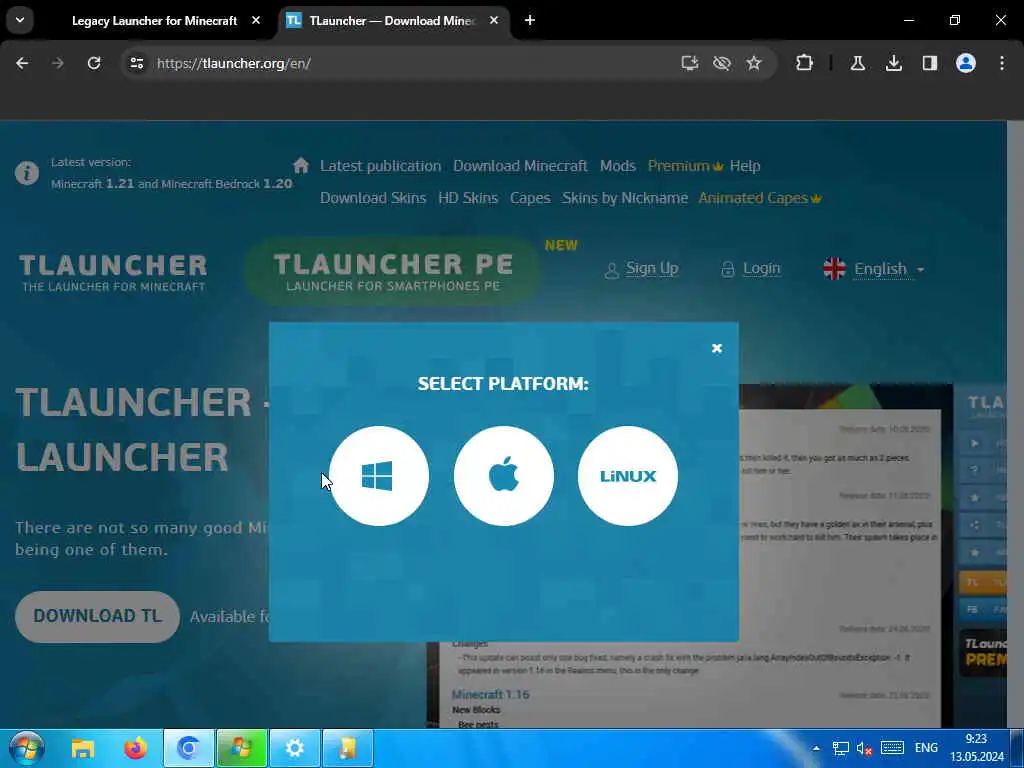Image resolution: width=1024 pixels, height=768 pixels.
Task: Switch to Legacy Launcher for Minecraft tab
Action: tap(154, 21)
